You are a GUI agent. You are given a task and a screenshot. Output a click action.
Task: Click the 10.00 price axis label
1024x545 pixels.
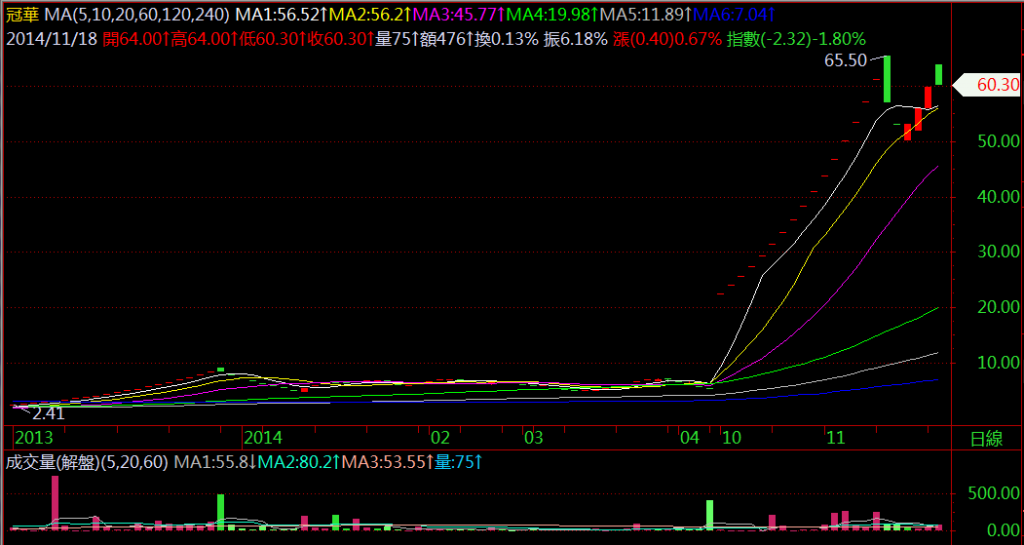coord(998,362)
